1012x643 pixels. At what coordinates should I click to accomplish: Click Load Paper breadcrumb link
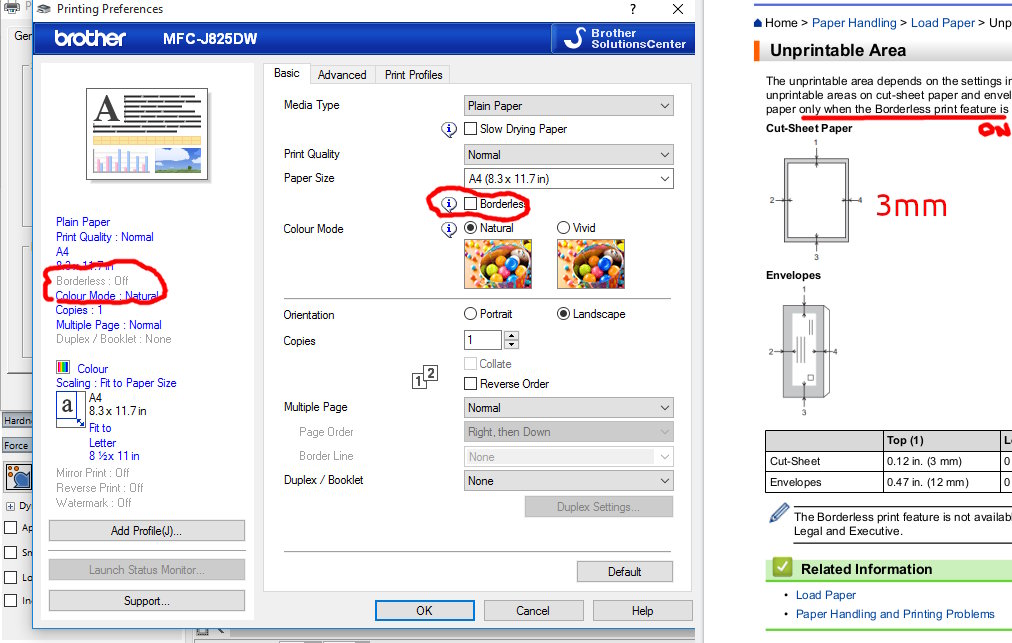coord(943,23)
